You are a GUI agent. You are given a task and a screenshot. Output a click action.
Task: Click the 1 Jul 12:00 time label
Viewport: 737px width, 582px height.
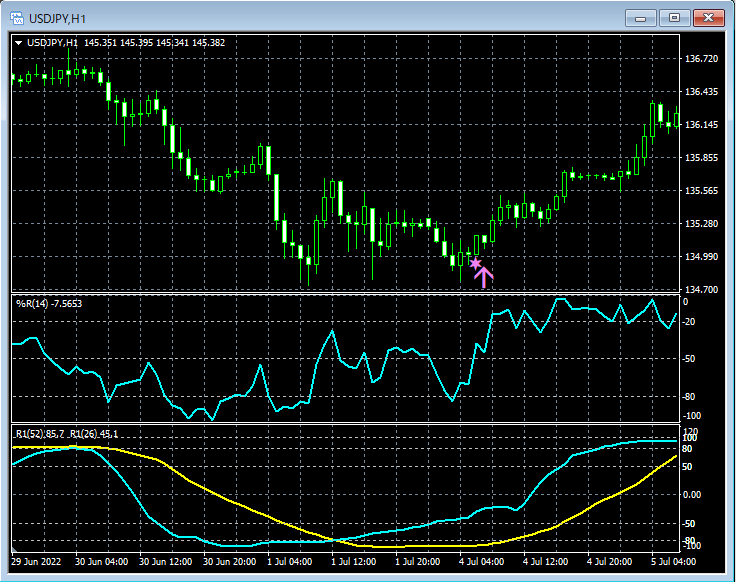pyautogui.click(x=353, y=562)
